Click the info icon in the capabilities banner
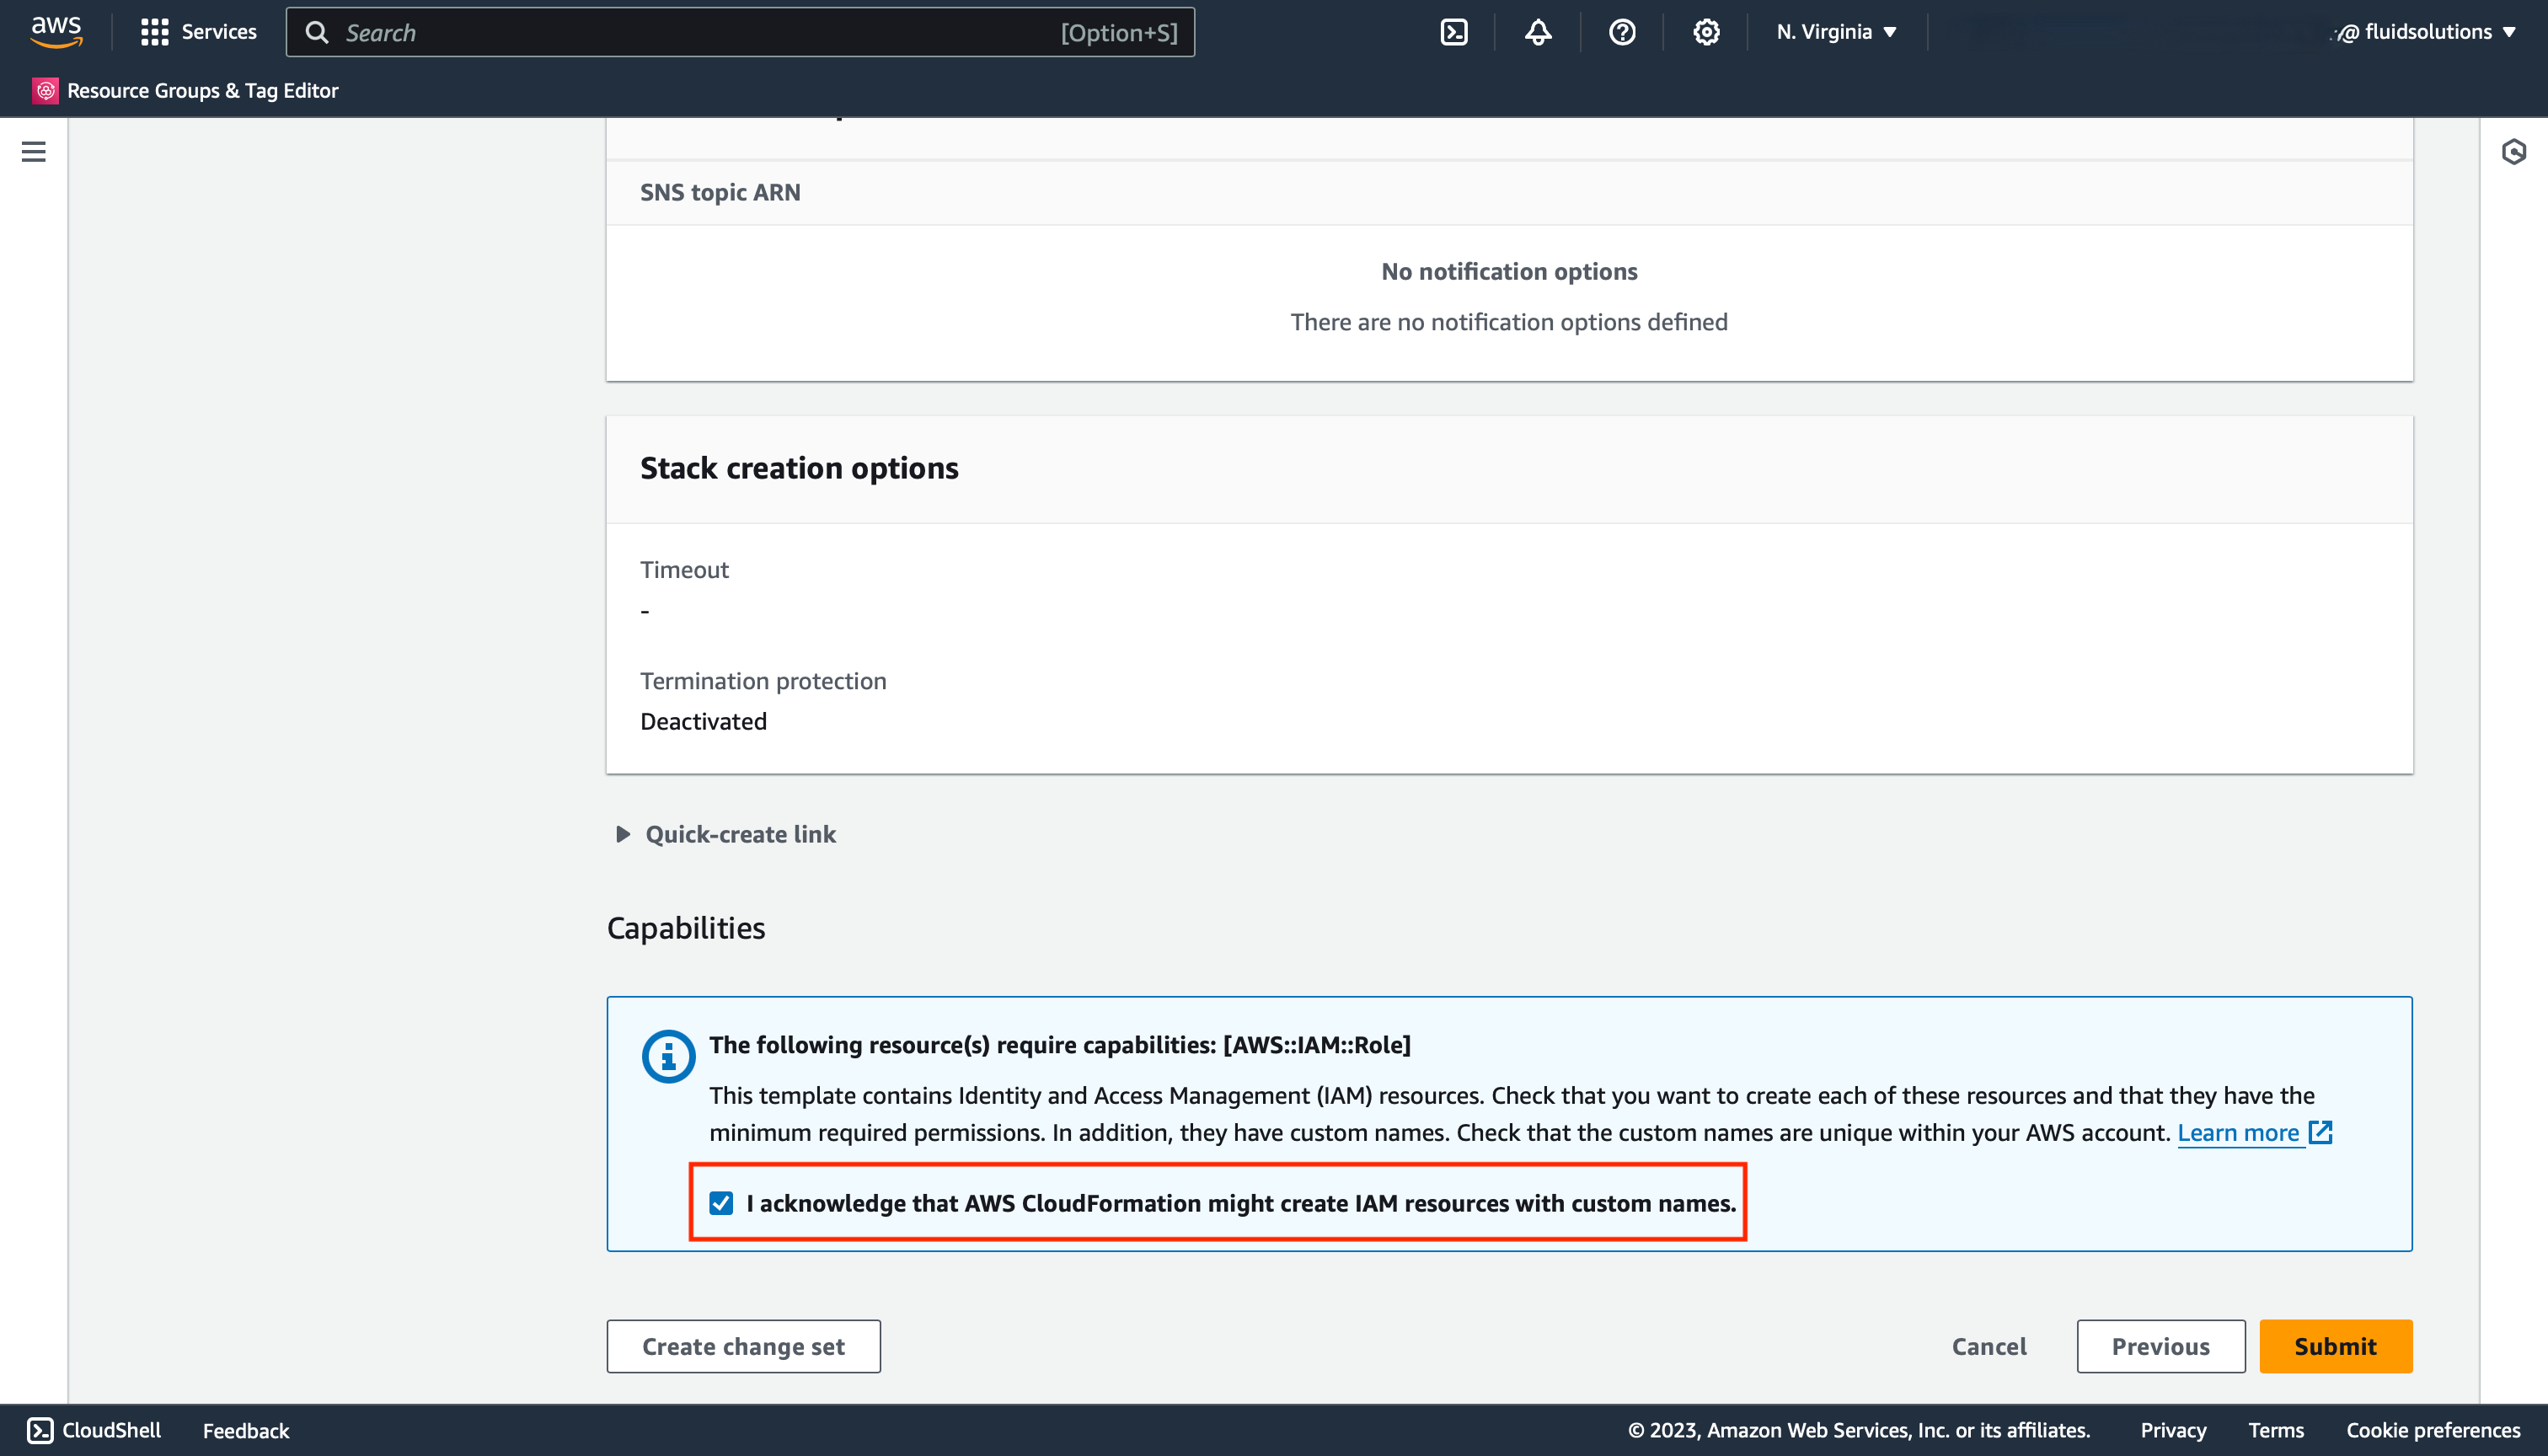This screenshot has width=2548, height=1456. 668,1055
